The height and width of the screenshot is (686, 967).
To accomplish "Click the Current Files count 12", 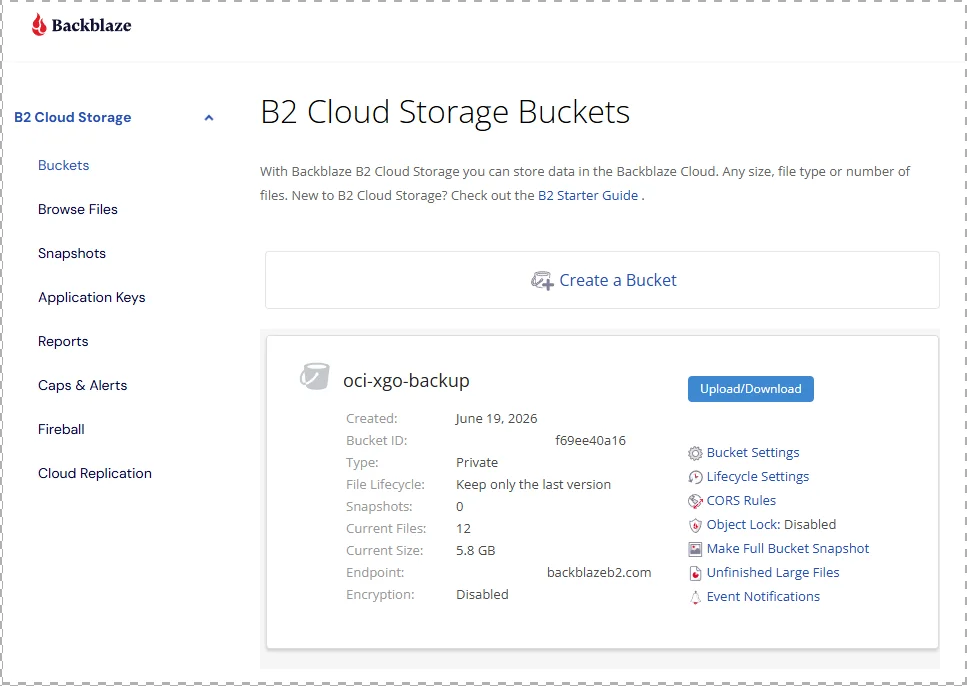I will [463, 529].
